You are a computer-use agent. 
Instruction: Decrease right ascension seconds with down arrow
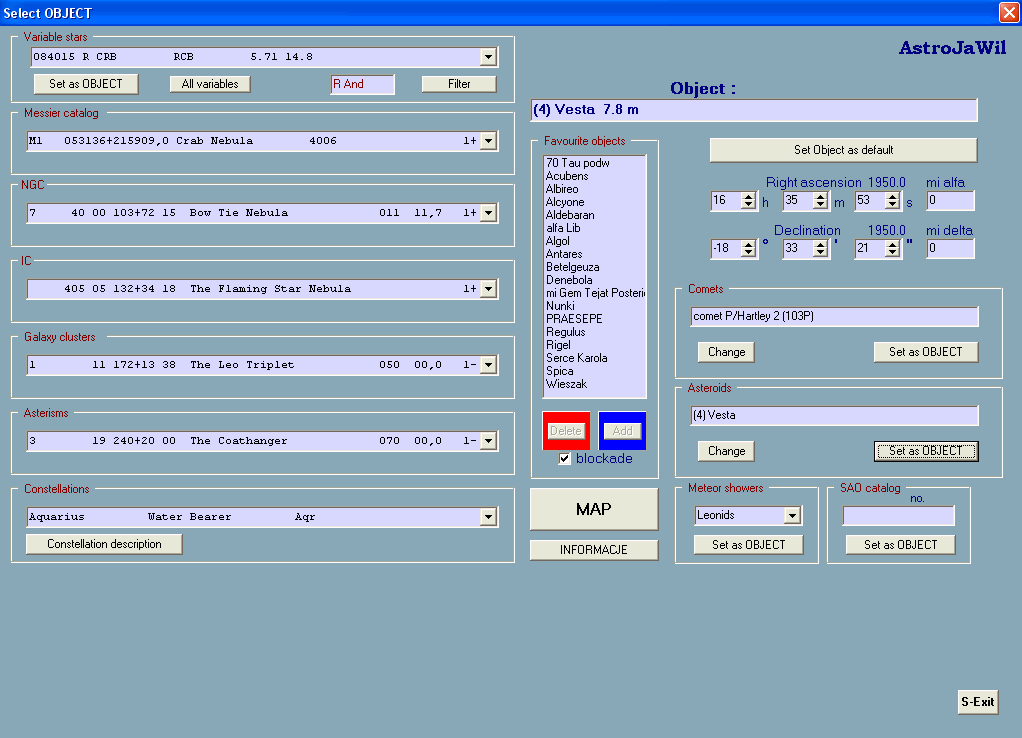(x=892, y=205)
